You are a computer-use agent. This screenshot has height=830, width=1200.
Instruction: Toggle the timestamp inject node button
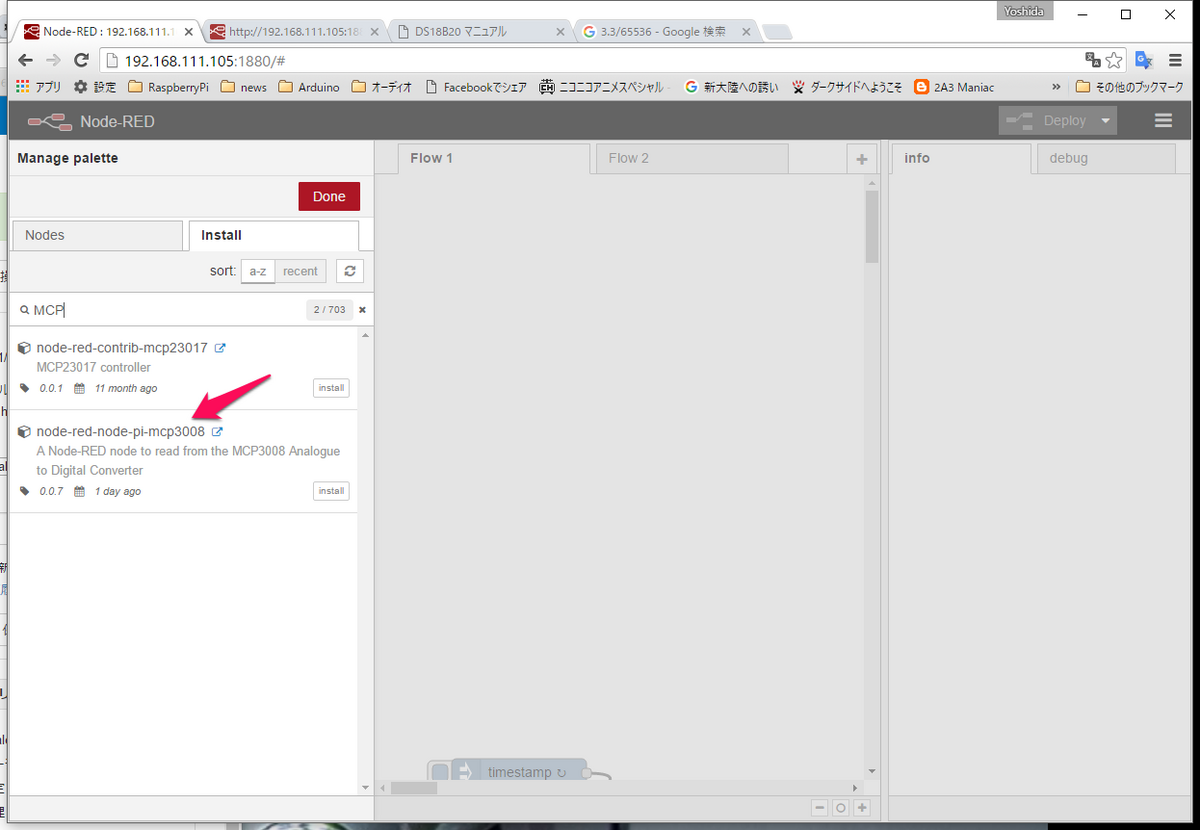click(440, 772)
